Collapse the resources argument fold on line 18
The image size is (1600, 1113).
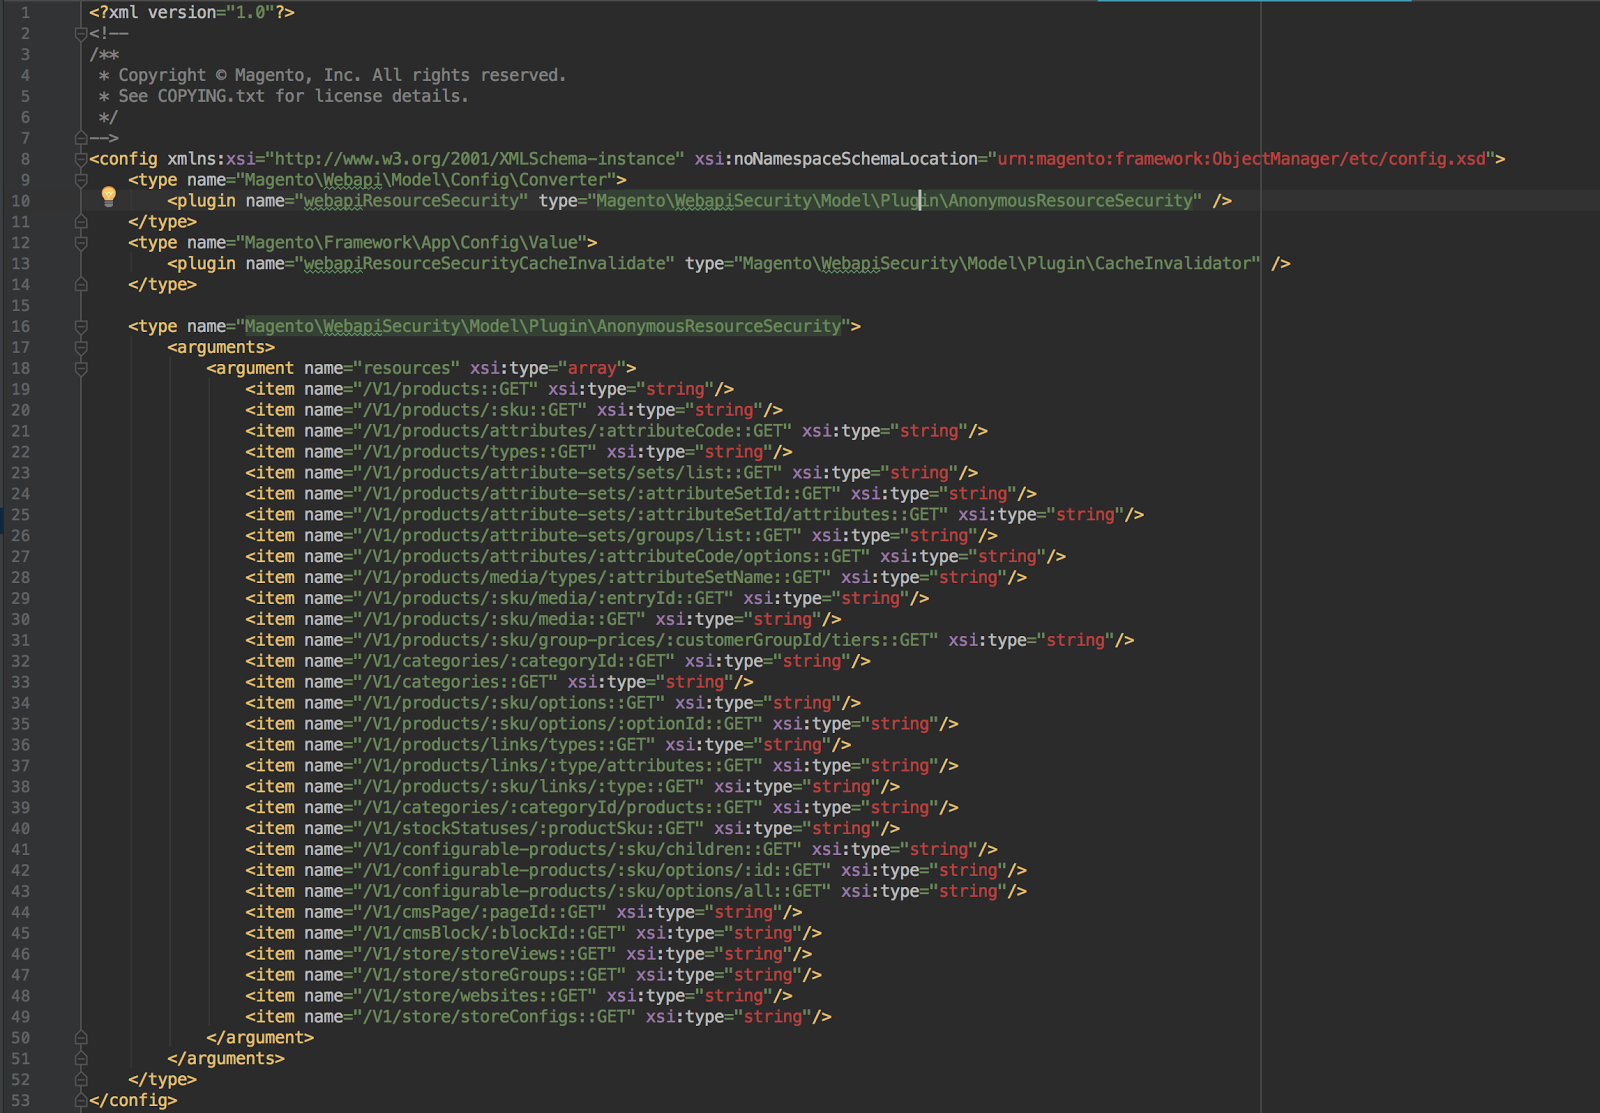click(81, 369)
